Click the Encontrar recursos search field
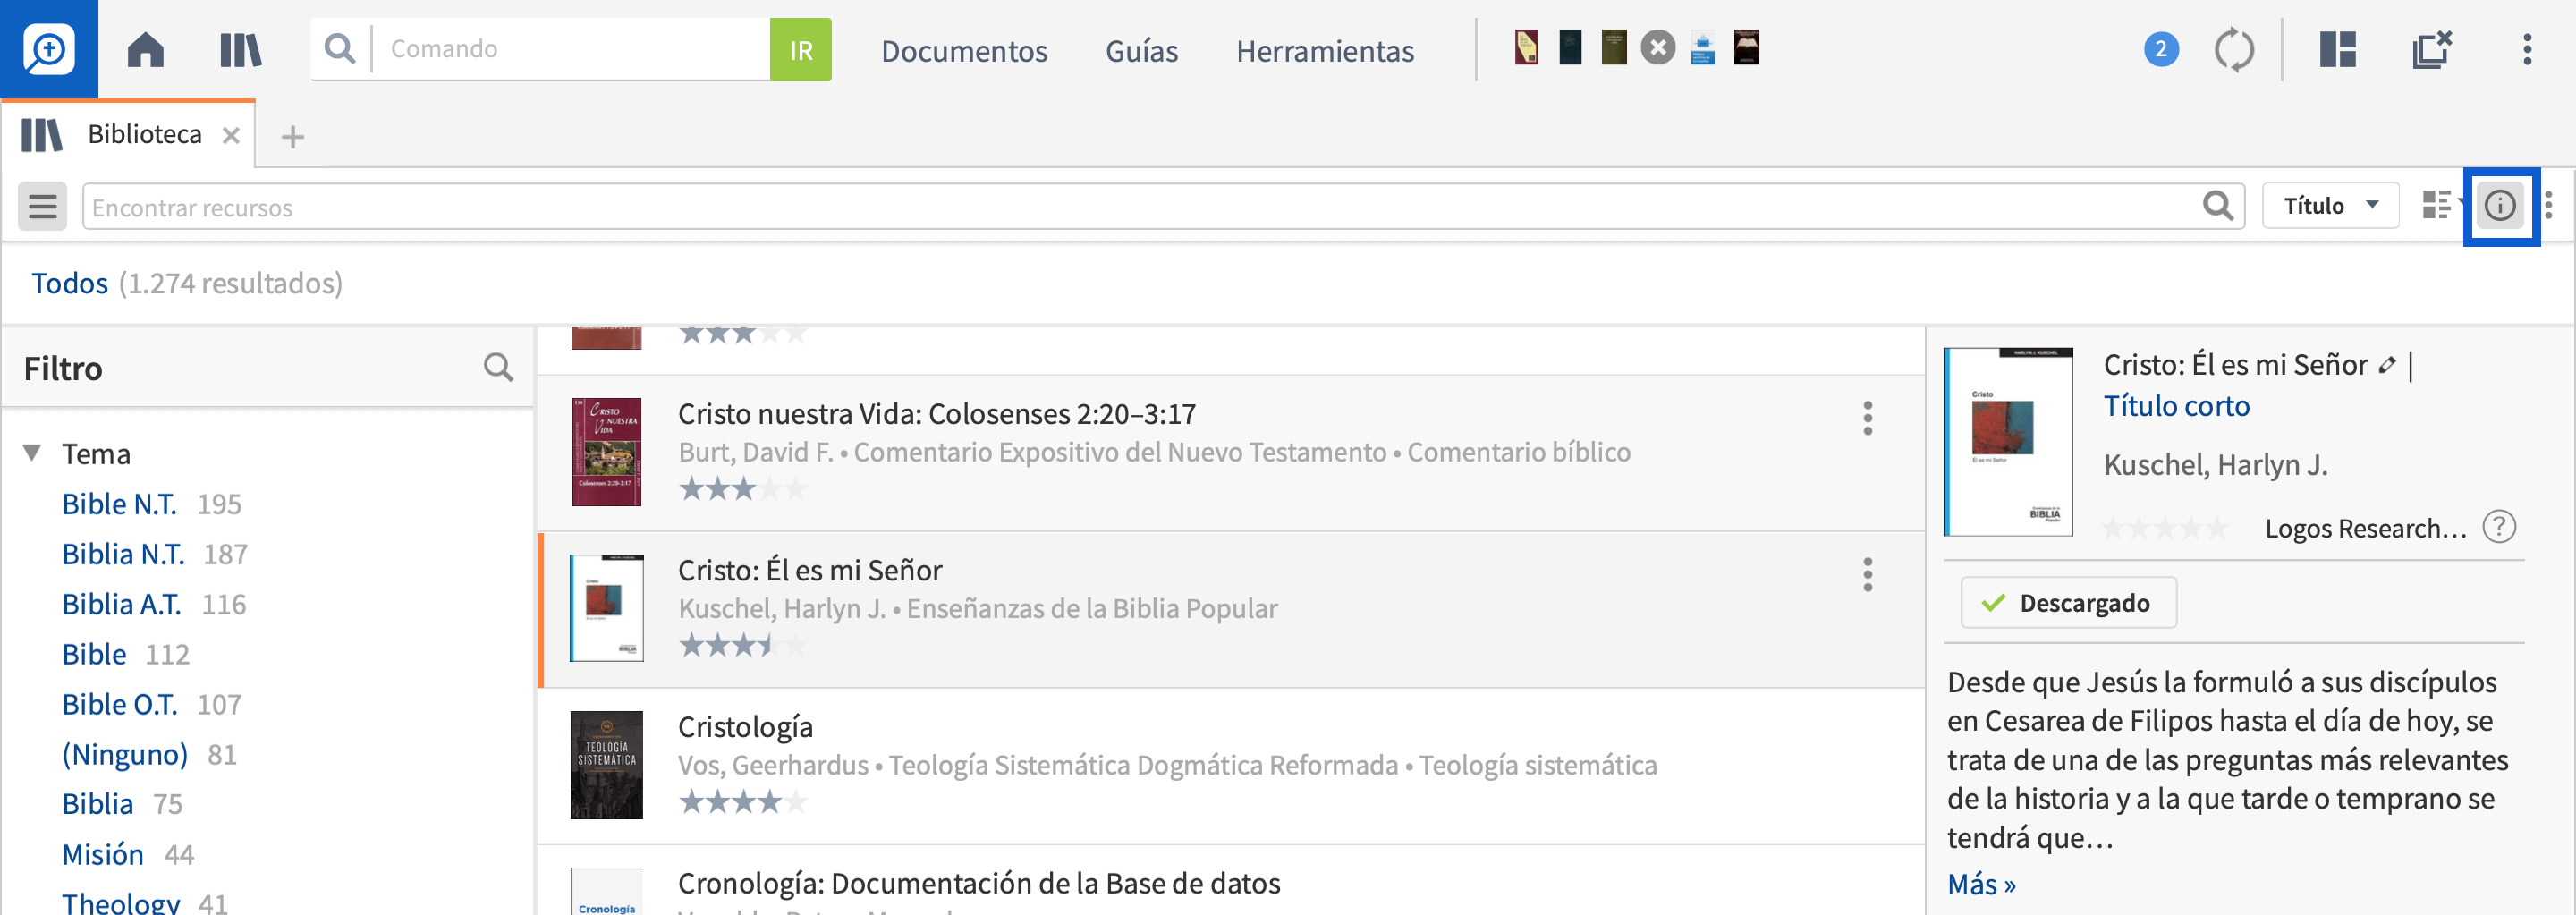Image resolution: width=2576 pixels, height=915 pixels. [x=1163, y=206]
